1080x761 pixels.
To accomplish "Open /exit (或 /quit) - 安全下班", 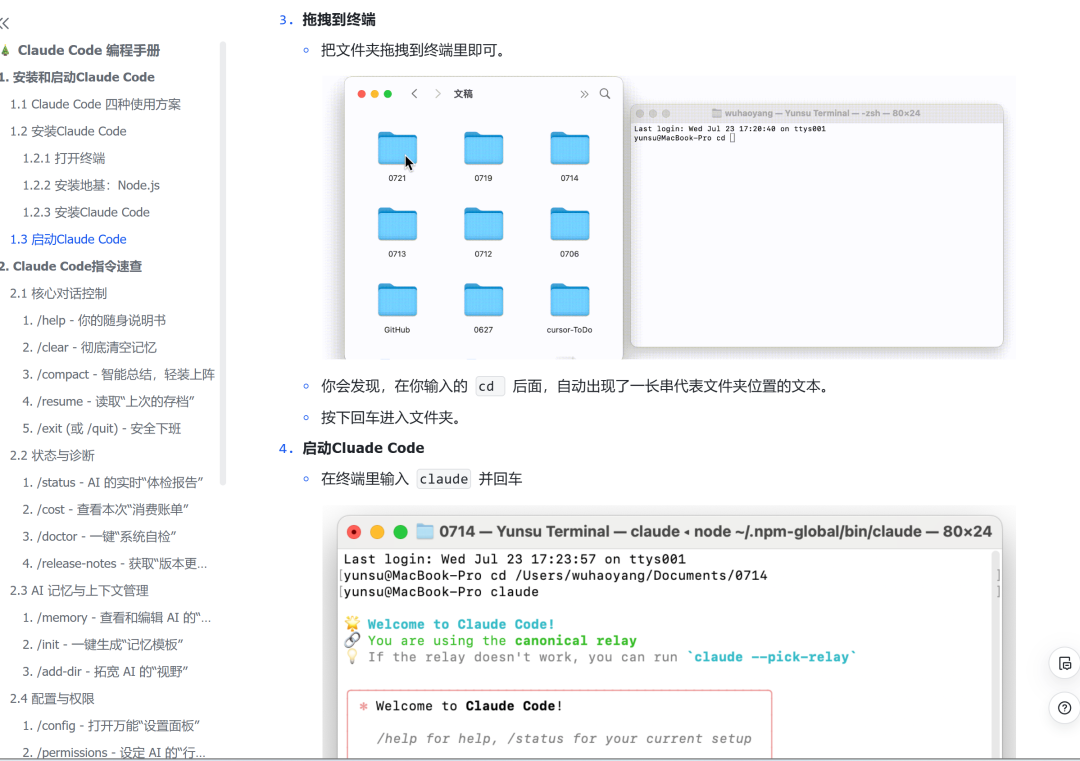I will click(x=102, y=428).
